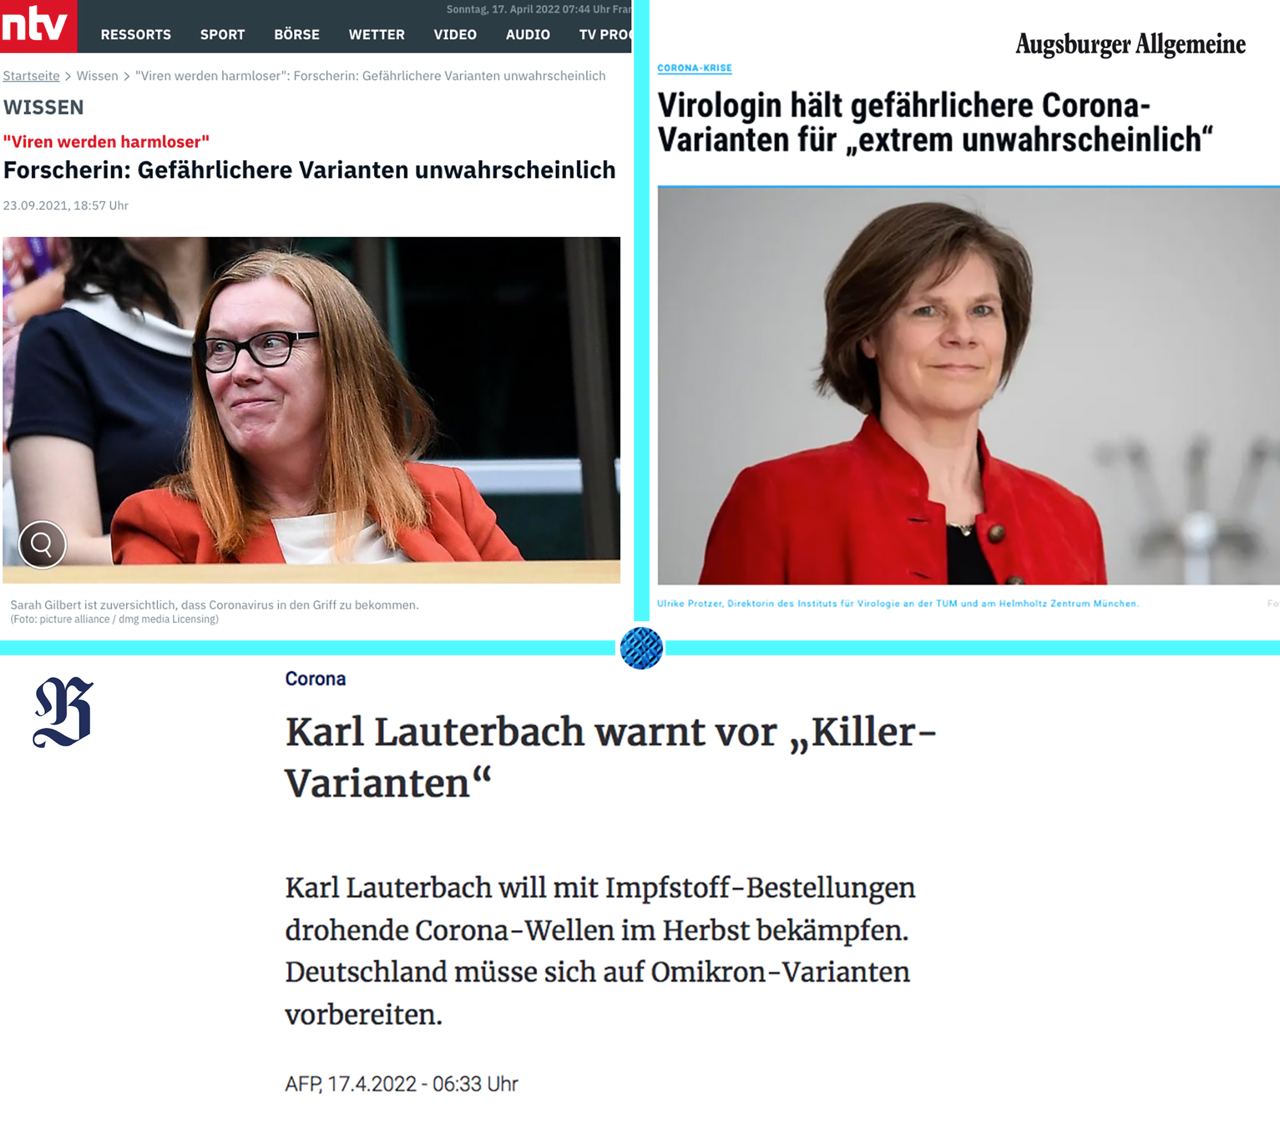Click the CORONA-KRISE category tag

pos(695,68)
